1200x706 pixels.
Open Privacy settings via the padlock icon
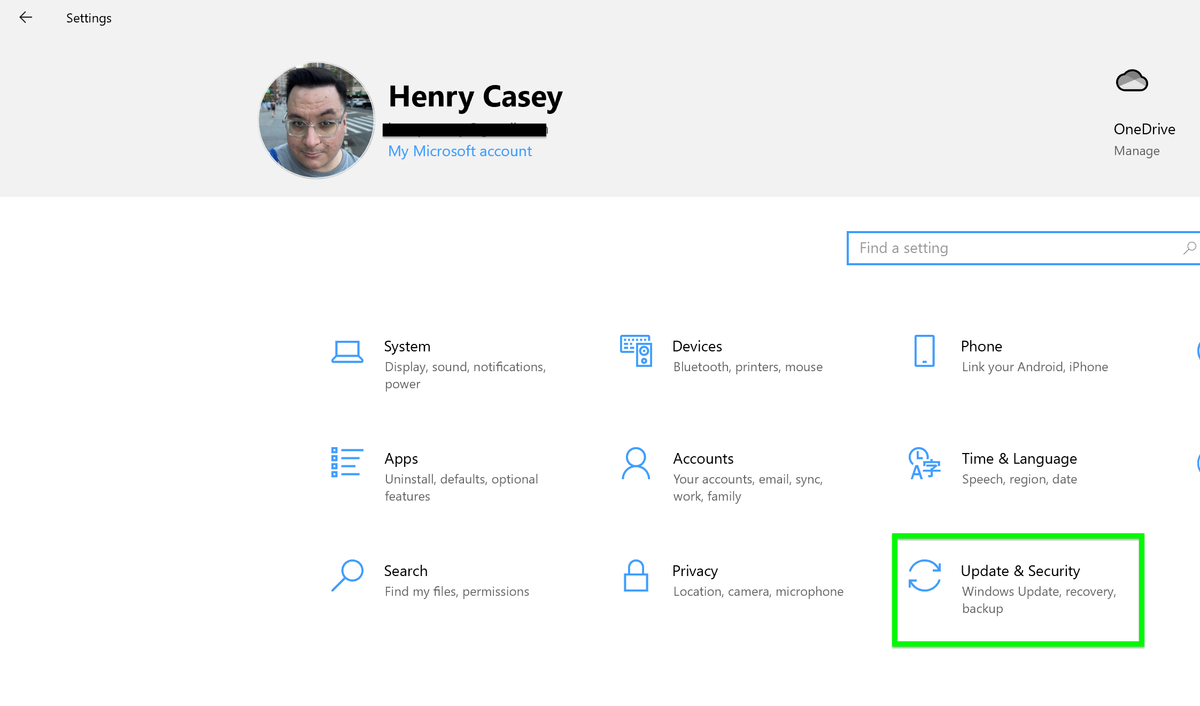coord(636,576)
